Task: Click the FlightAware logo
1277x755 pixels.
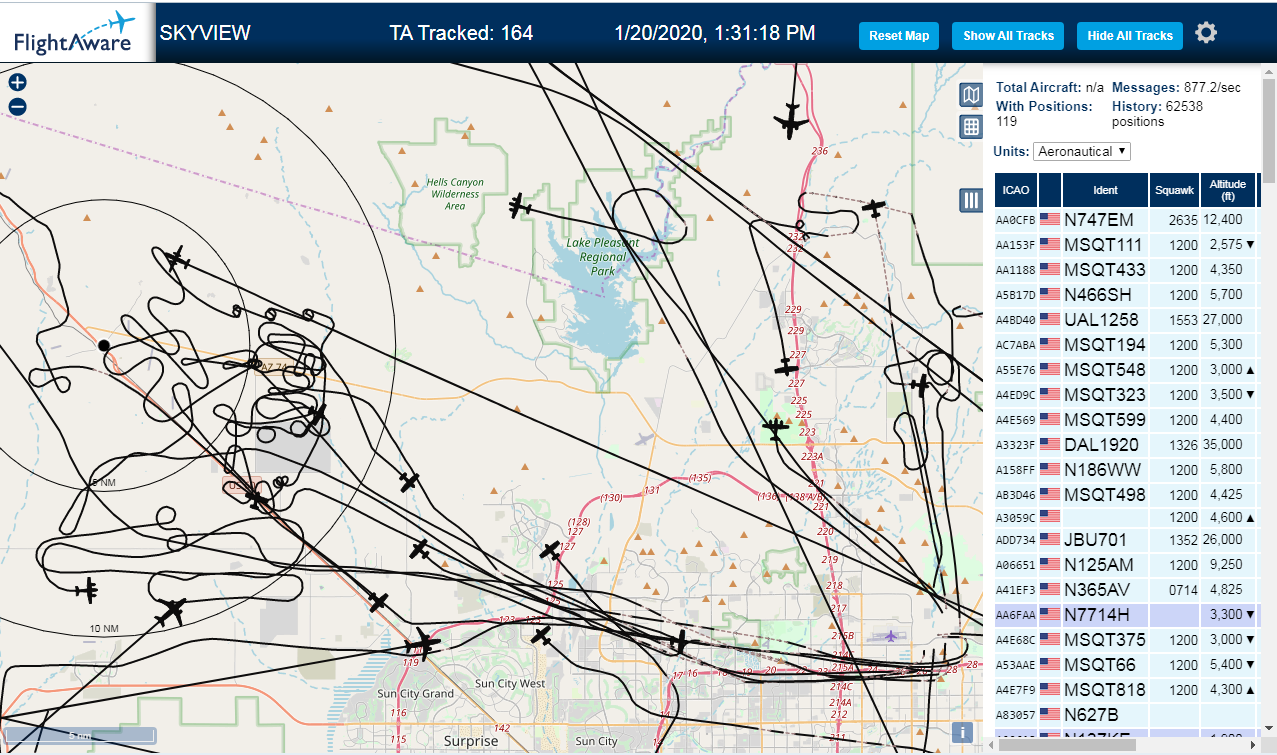Action: [x=75, y=33]
